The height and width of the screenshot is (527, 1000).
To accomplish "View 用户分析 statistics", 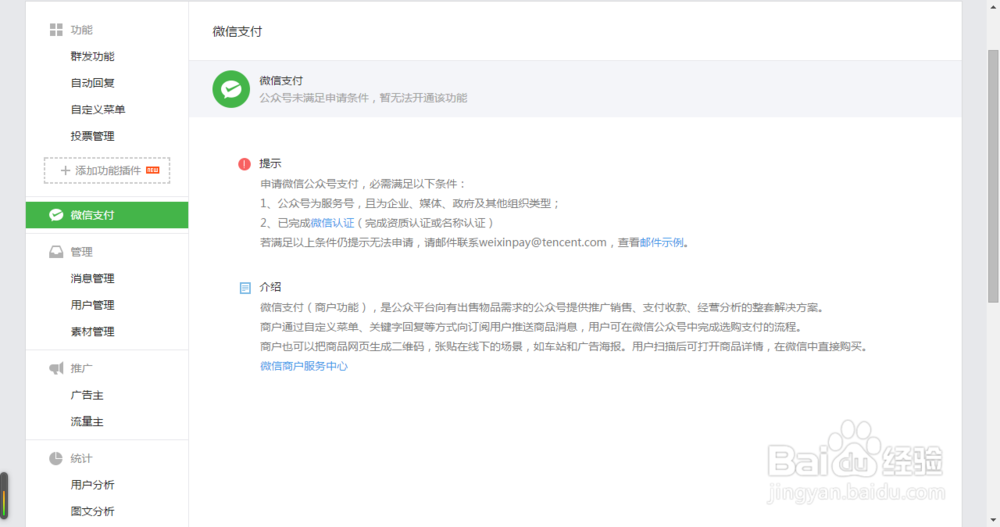I will 92,485.
